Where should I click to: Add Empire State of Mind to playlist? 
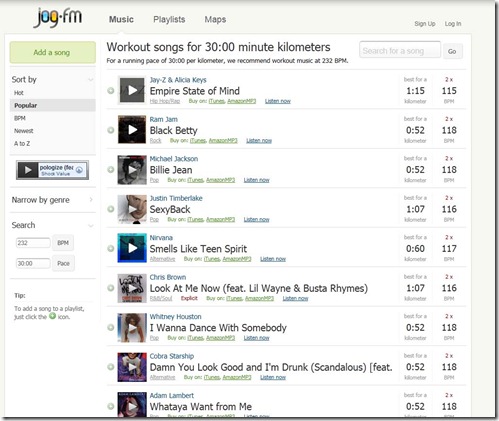[x=111, y=91]
